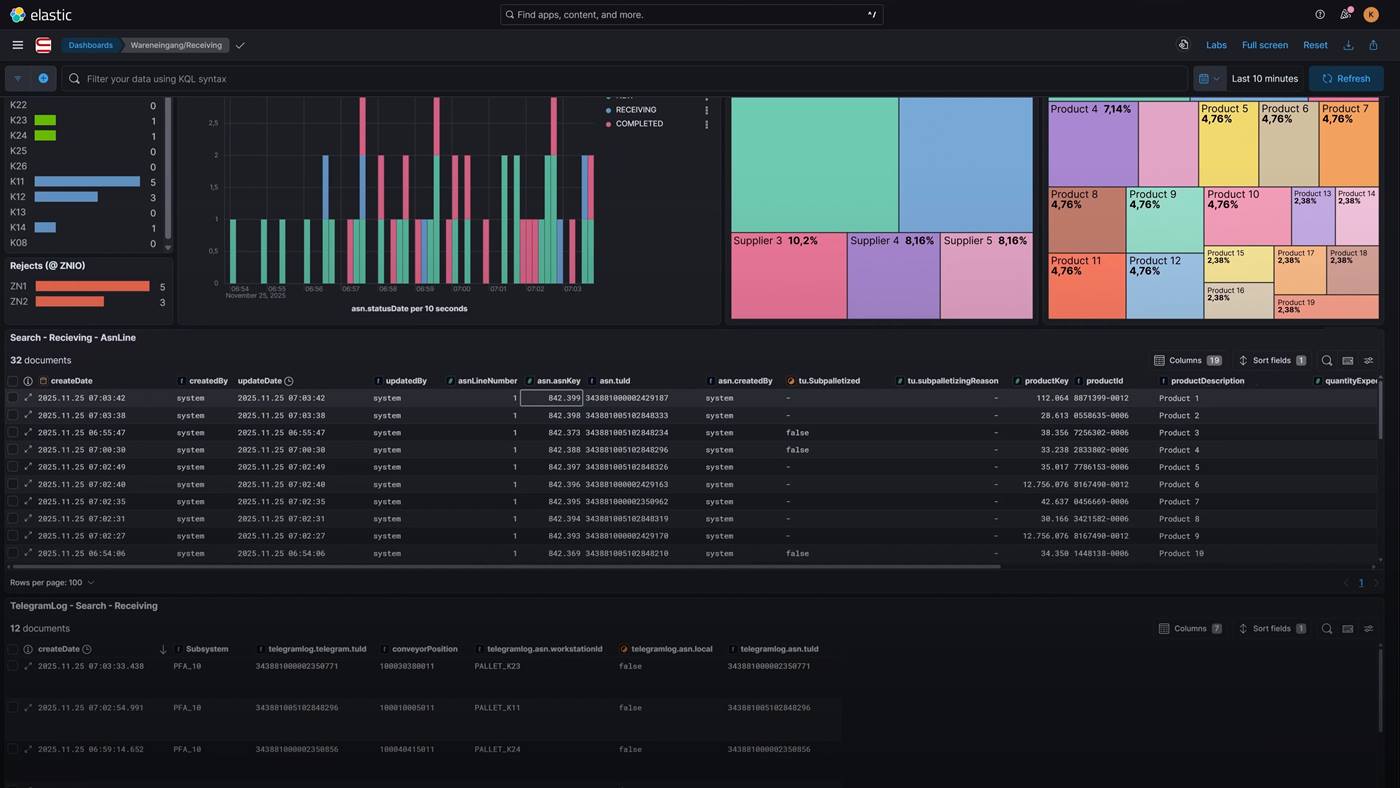This screenshot has height=788, width=1400.
Task: Click the save checkmark next to breadcrumb
Action: (x=240, y=45)
